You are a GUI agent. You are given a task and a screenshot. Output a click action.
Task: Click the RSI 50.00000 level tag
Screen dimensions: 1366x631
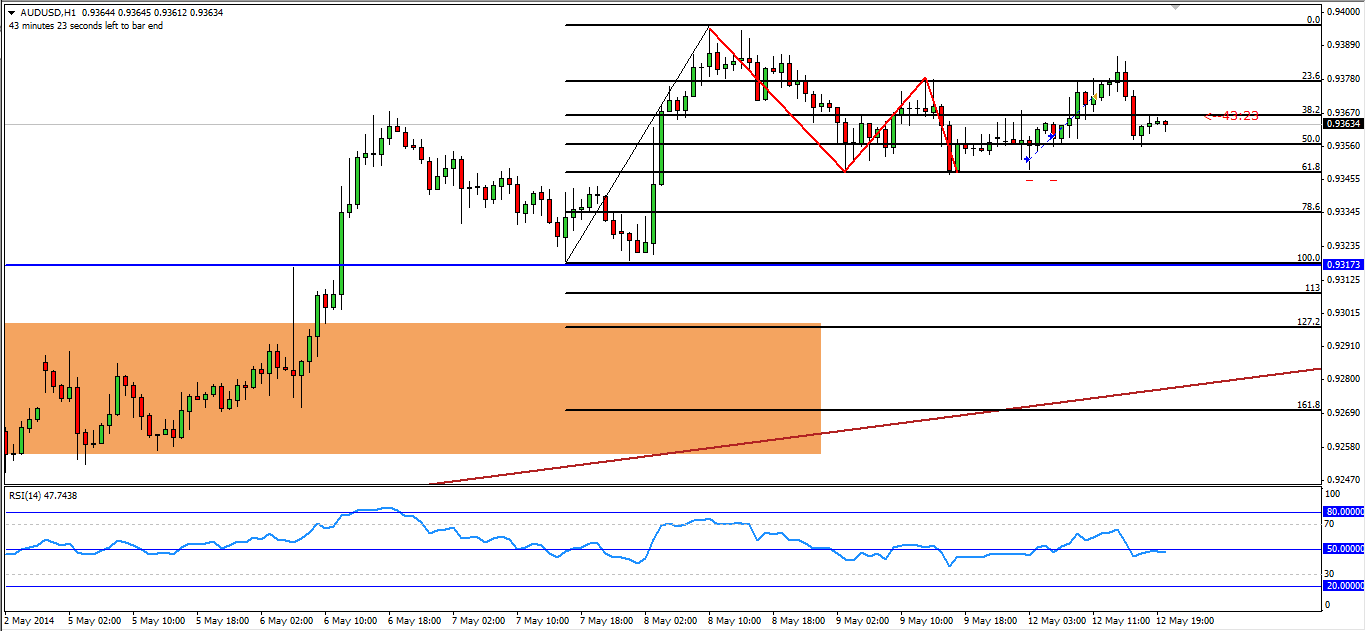coord(1342,549)
